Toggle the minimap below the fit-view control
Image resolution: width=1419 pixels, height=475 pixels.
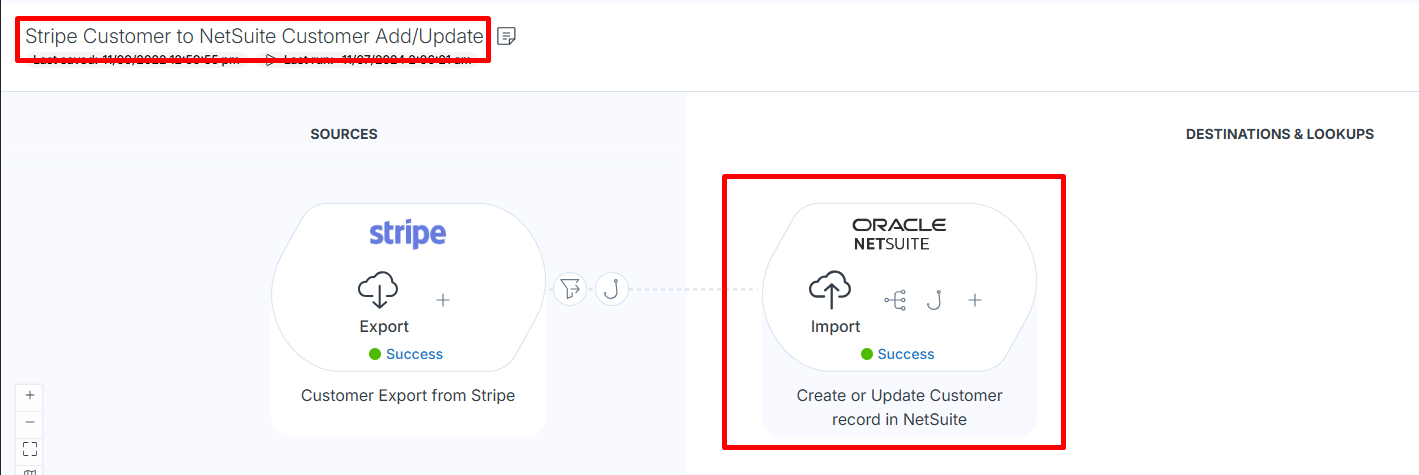click(x=30, y=471)
